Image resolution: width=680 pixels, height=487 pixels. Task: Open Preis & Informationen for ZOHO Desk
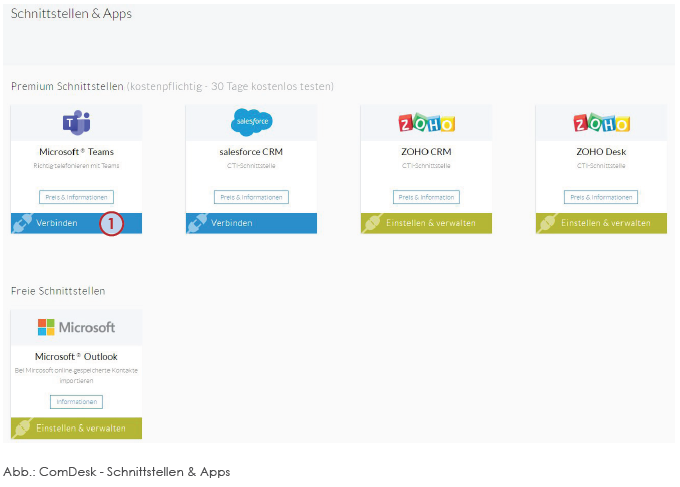coord(601,197)
